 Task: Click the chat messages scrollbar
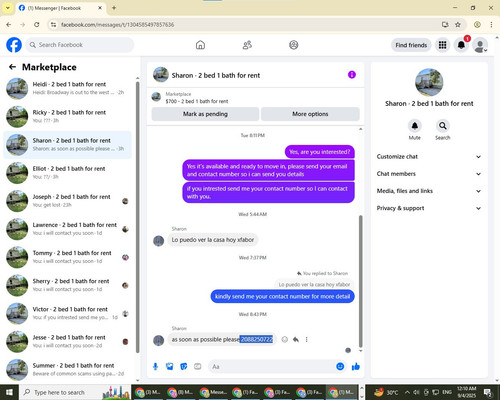coord(360,282)
